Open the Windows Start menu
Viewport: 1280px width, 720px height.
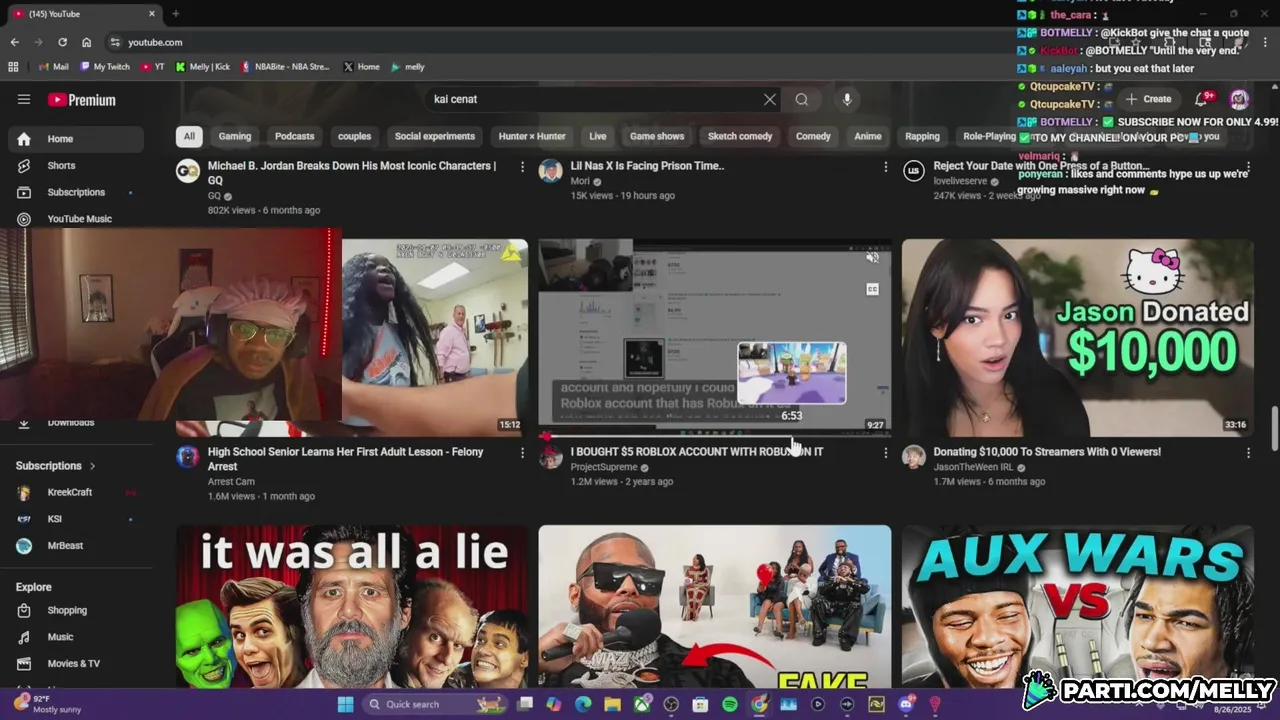tap(345, 704)
